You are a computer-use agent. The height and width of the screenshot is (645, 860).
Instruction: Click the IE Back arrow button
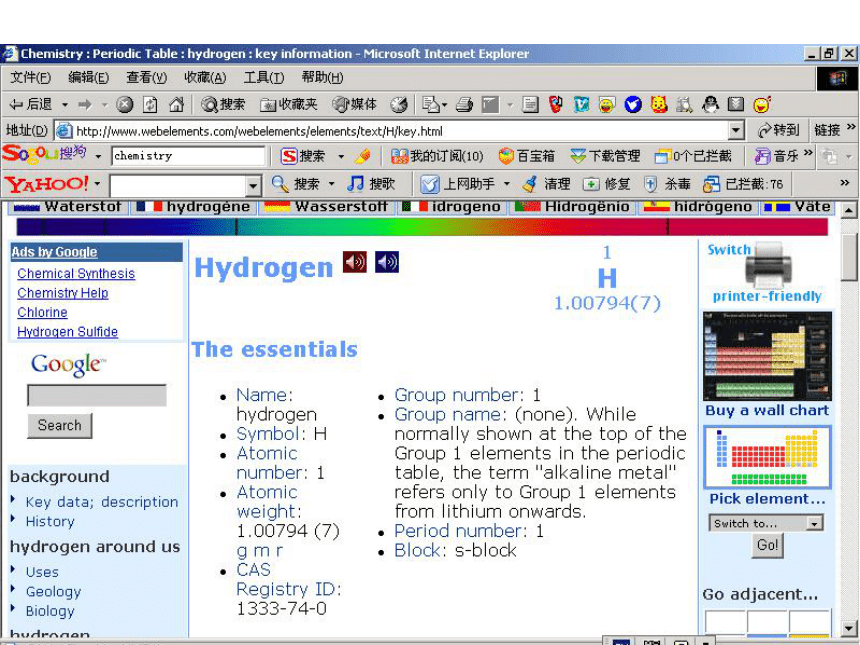coord(30,104)
